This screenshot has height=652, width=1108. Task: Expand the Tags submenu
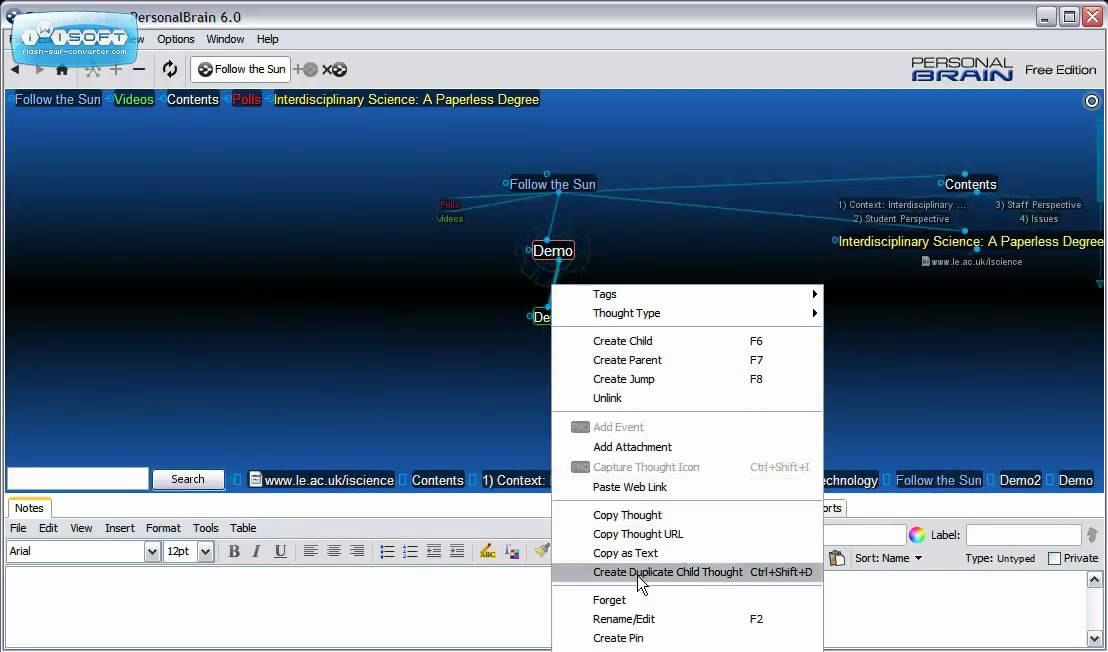tap(687, 294)
